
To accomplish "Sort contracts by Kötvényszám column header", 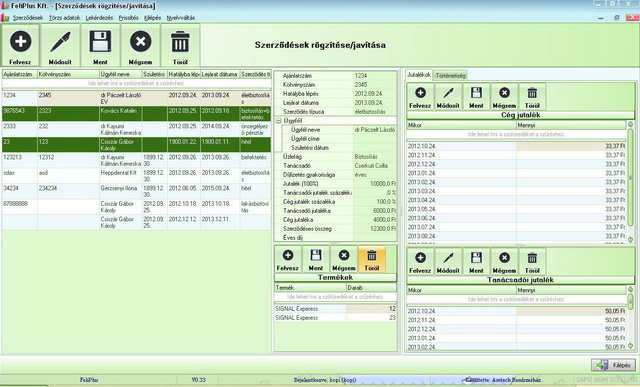I will [68, 74].
